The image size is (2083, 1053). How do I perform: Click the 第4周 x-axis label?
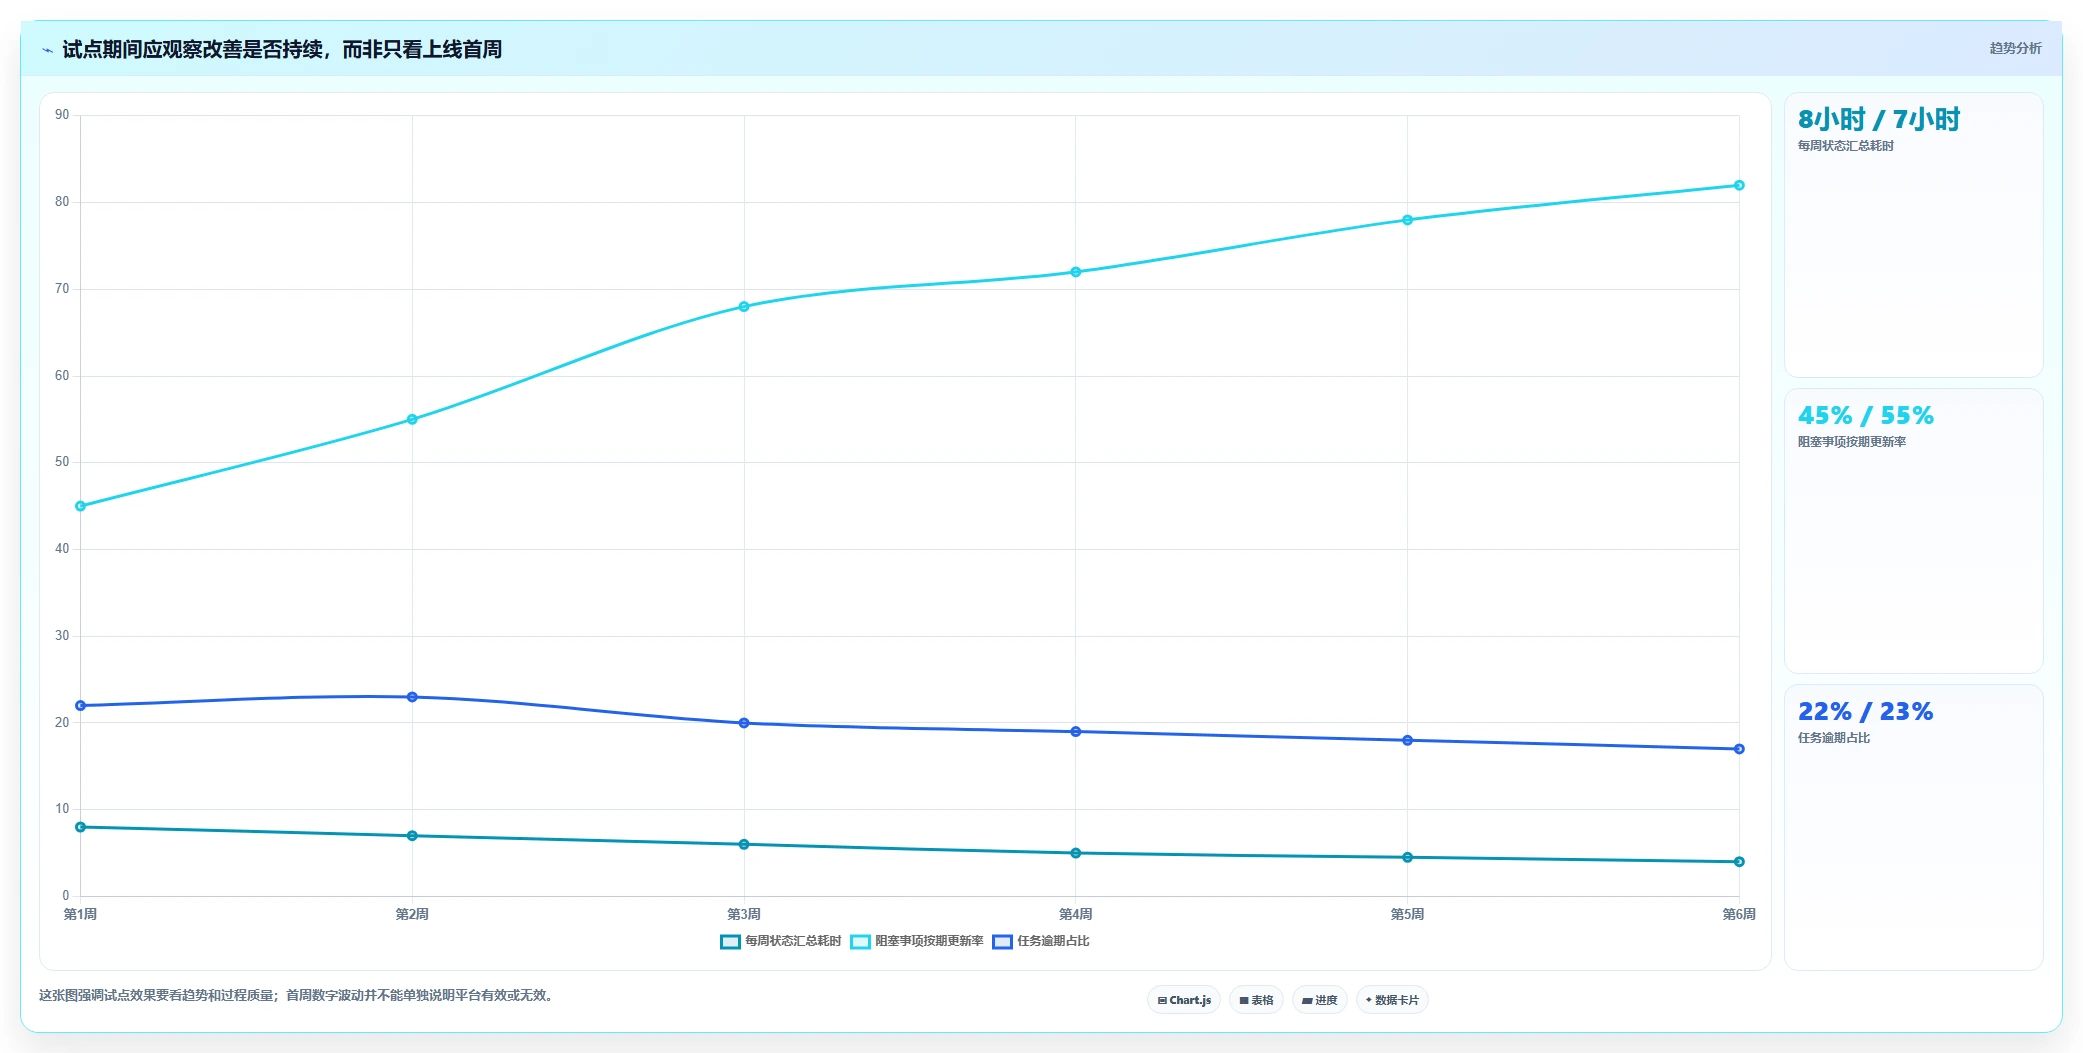click(1076, 914)
